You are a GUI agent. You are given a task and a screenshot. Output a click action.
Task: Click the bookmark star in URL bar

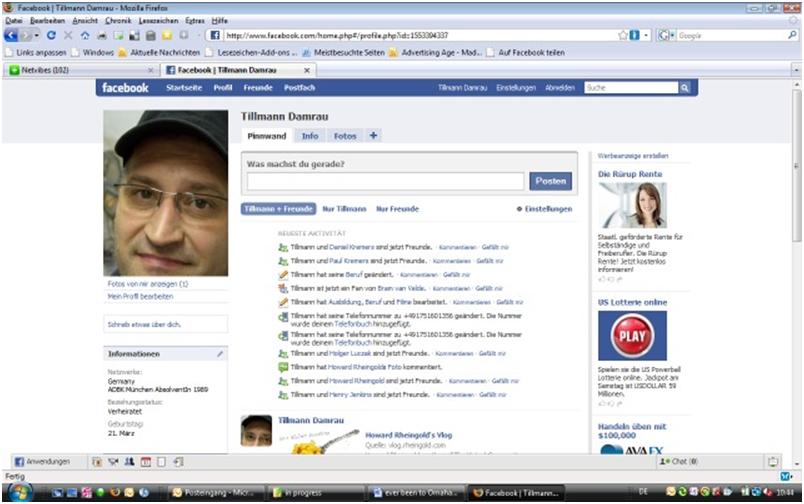[x=622, y=35]
